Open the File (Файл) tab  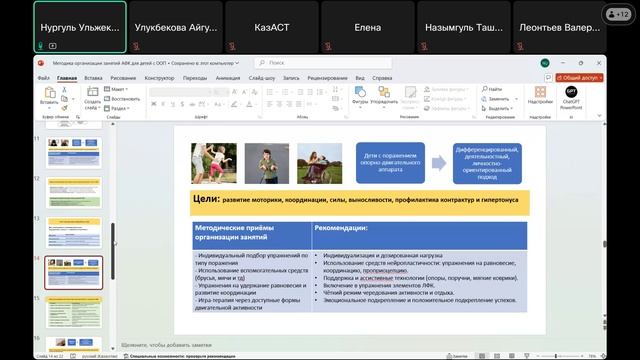pos(43,78)
